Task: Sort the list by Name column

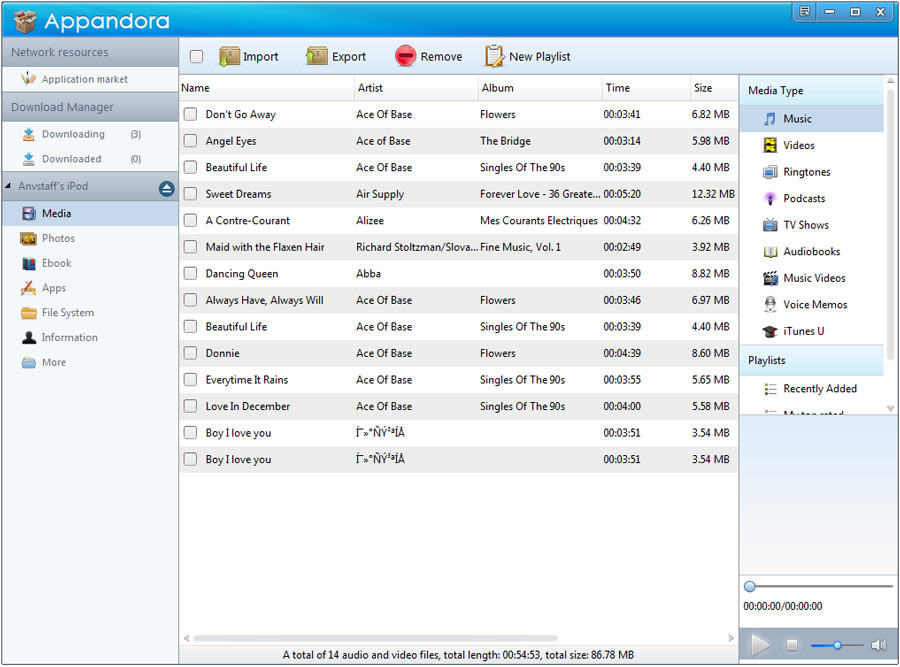Action: point(266,88)
